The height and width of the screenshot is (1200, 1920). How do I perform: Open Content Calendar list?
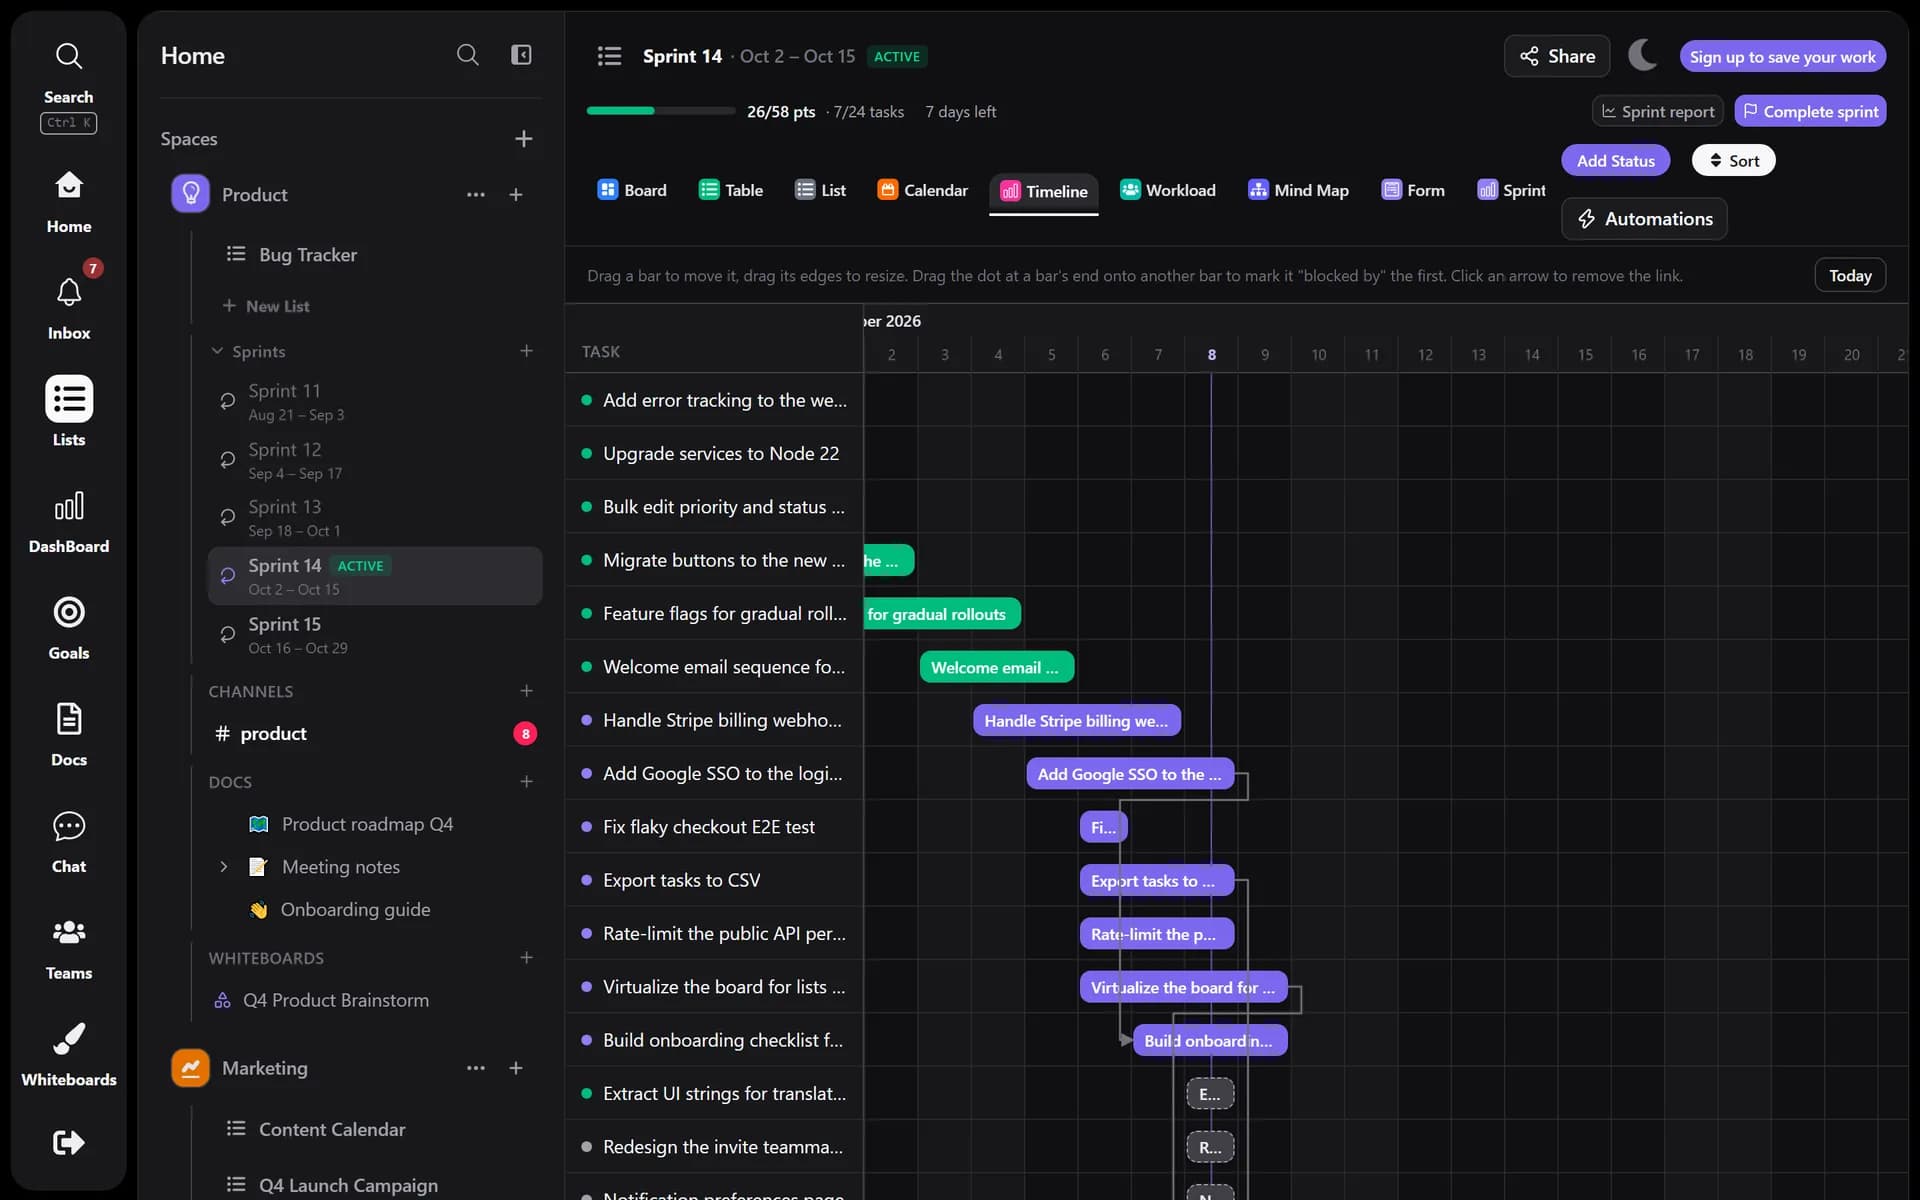pyautogui.click(x=332, y=1129)
